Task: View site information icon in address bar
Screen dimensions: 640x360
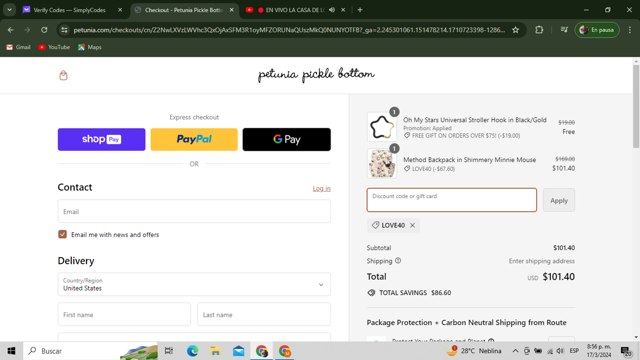Action: click(x=64, y=30)
